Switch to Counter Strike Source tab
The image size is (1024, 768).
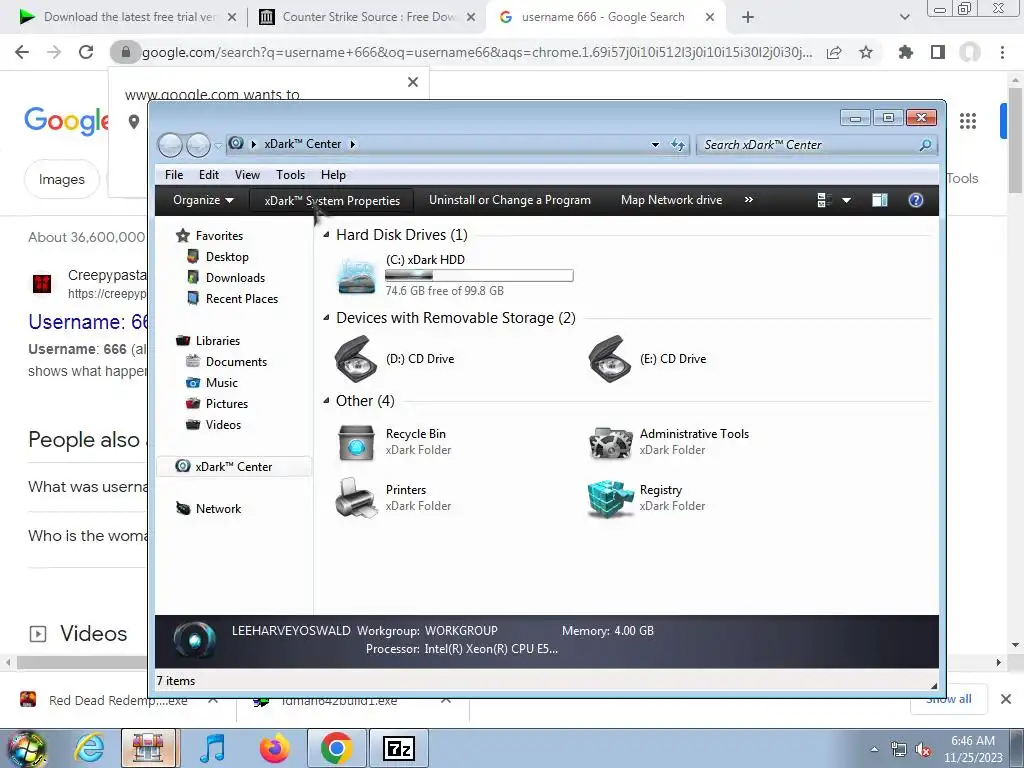pos(366,17)
